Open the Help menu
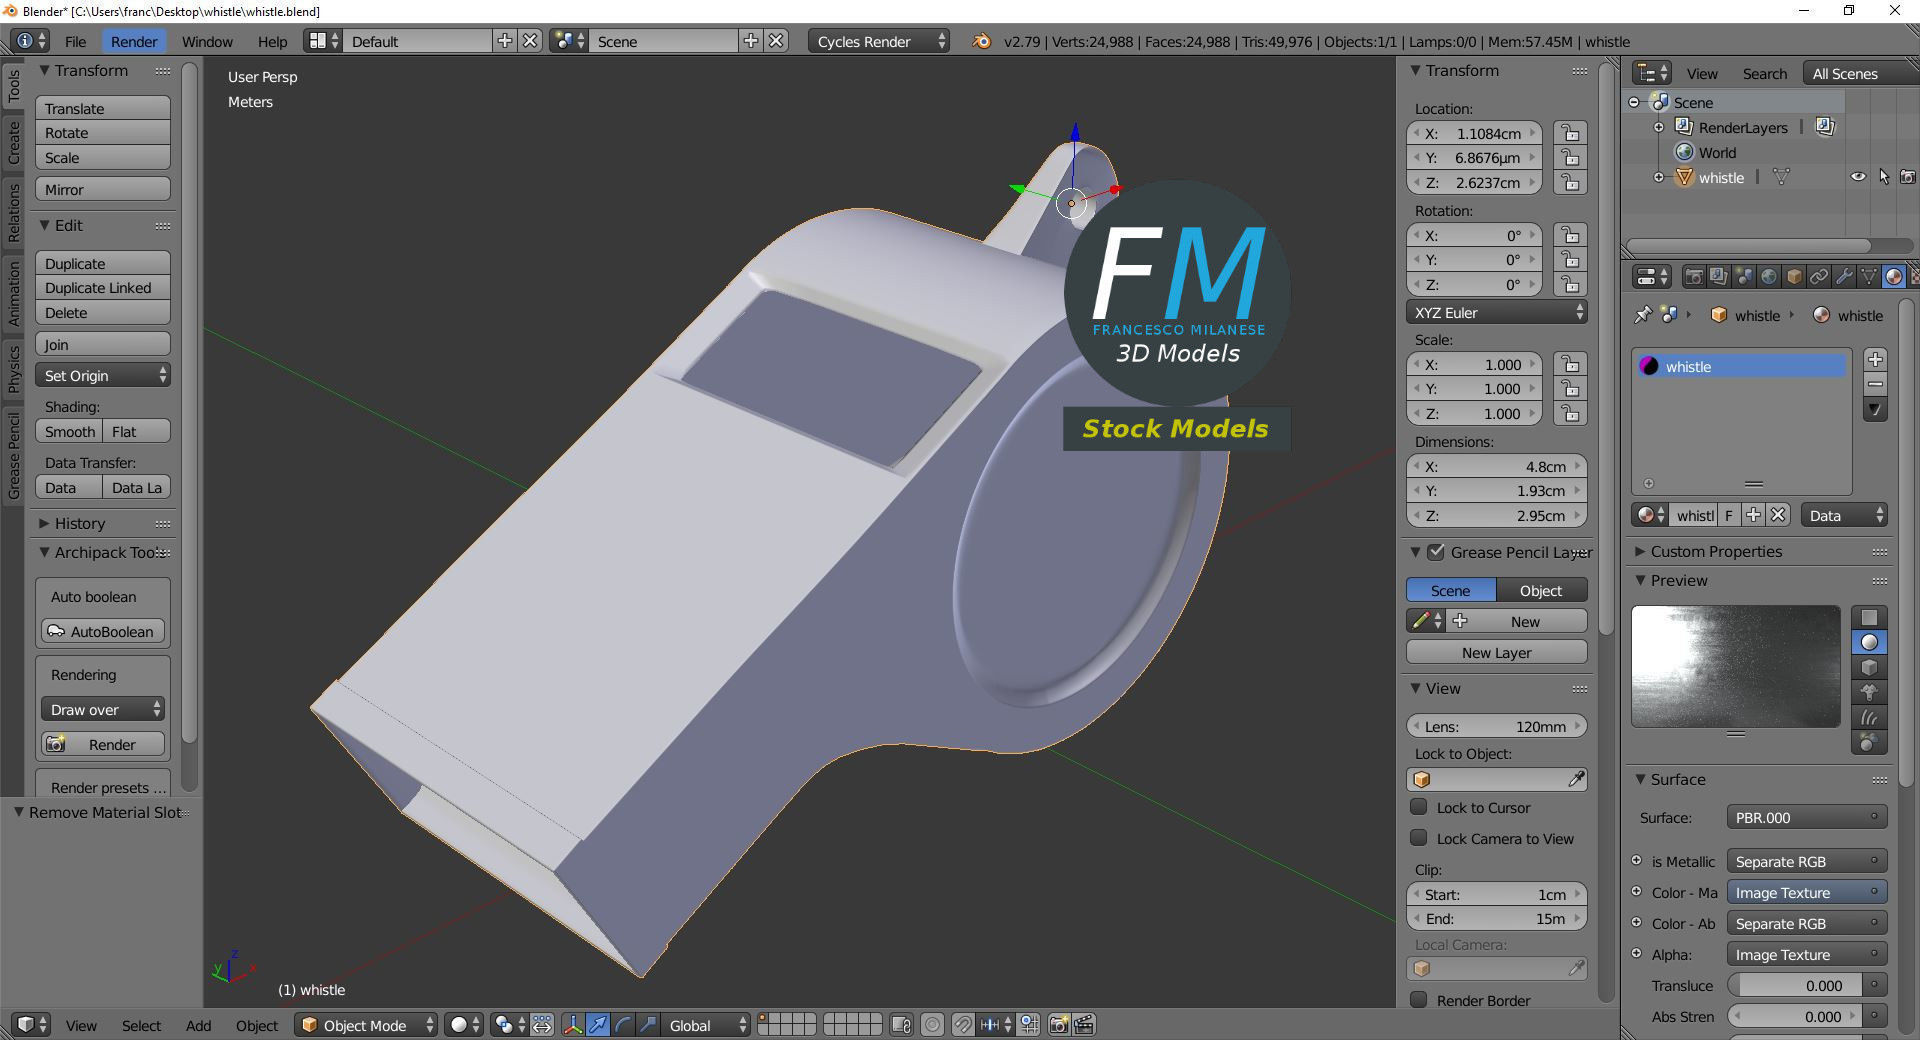 point(272,41)
